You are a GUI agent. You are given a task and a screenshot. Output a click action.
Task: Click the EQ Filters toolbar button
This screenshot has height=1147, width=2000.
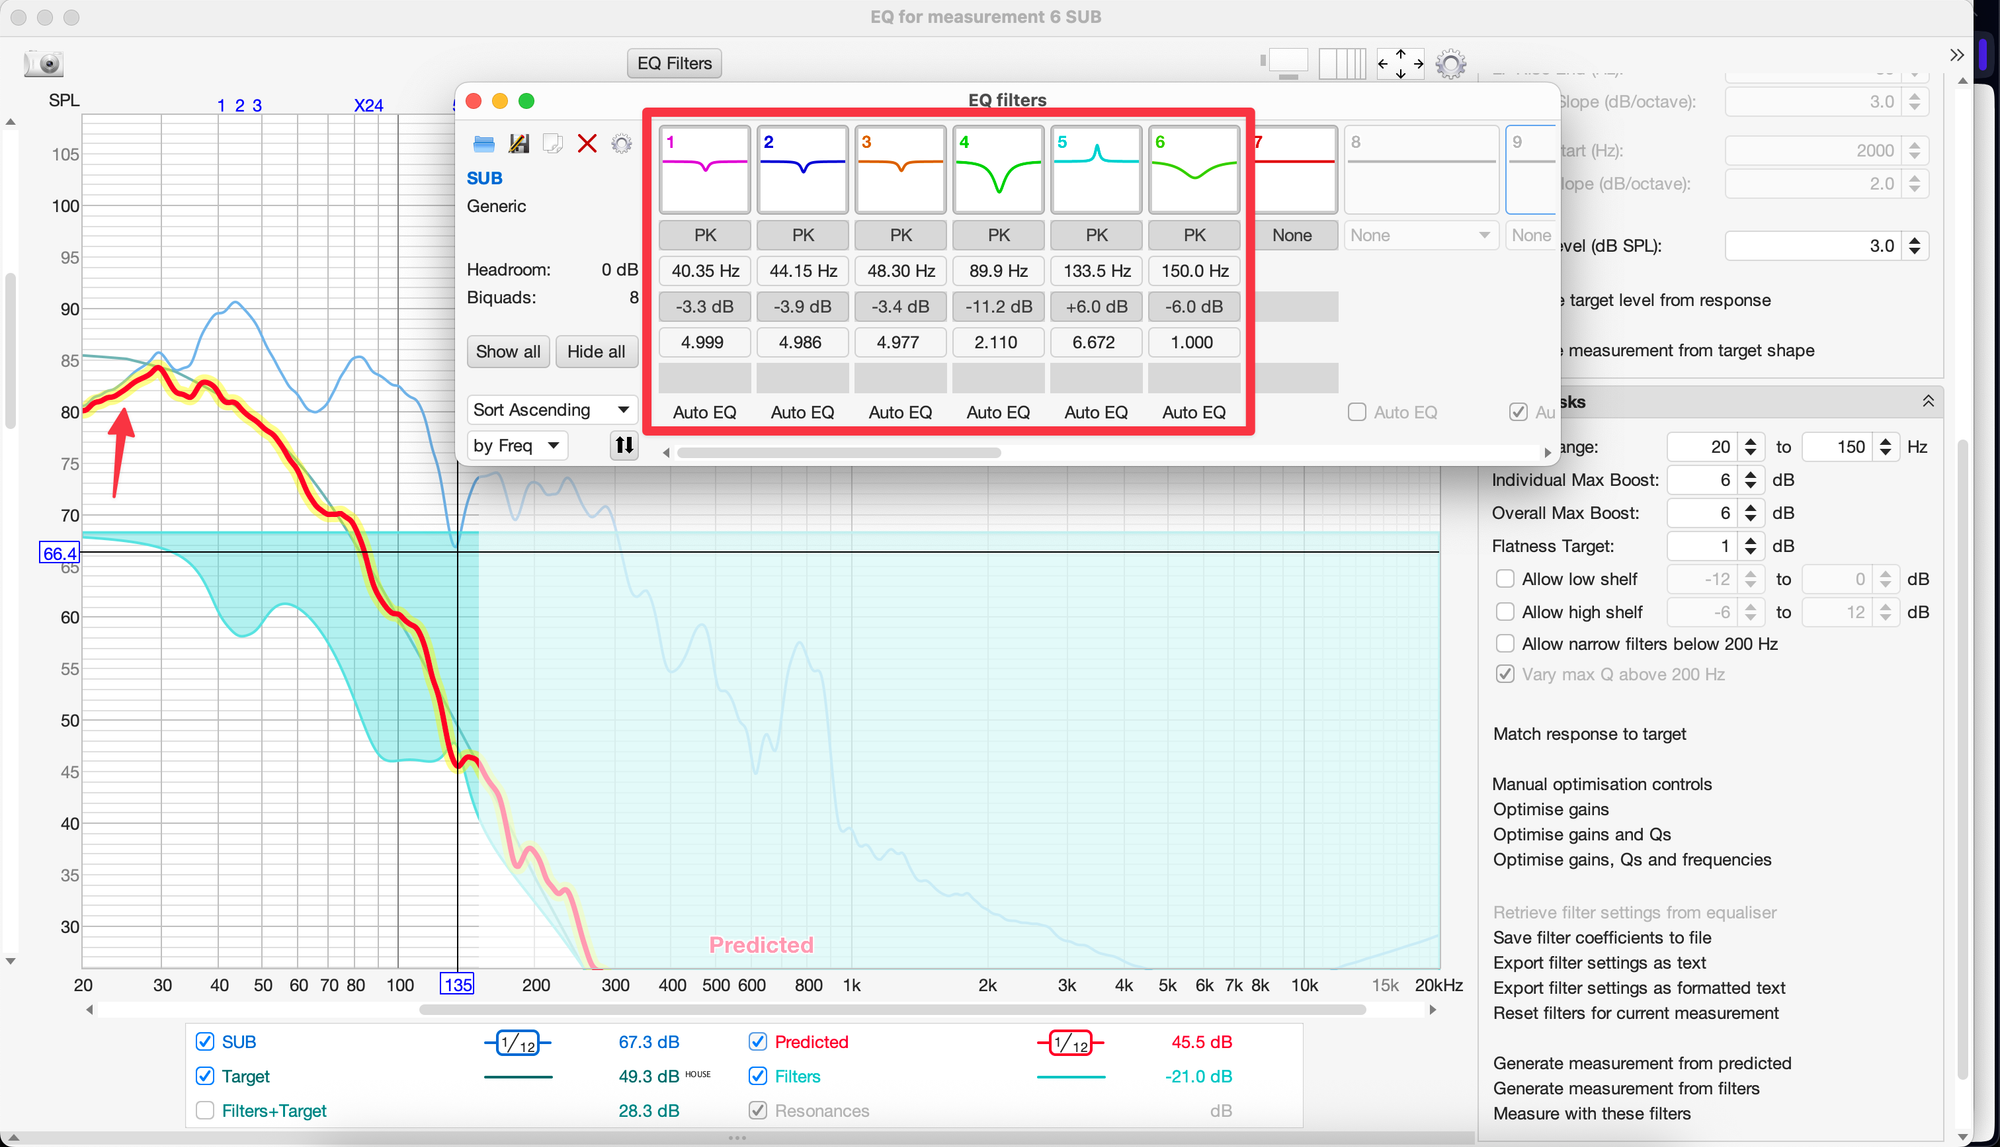tap(674, 64)
